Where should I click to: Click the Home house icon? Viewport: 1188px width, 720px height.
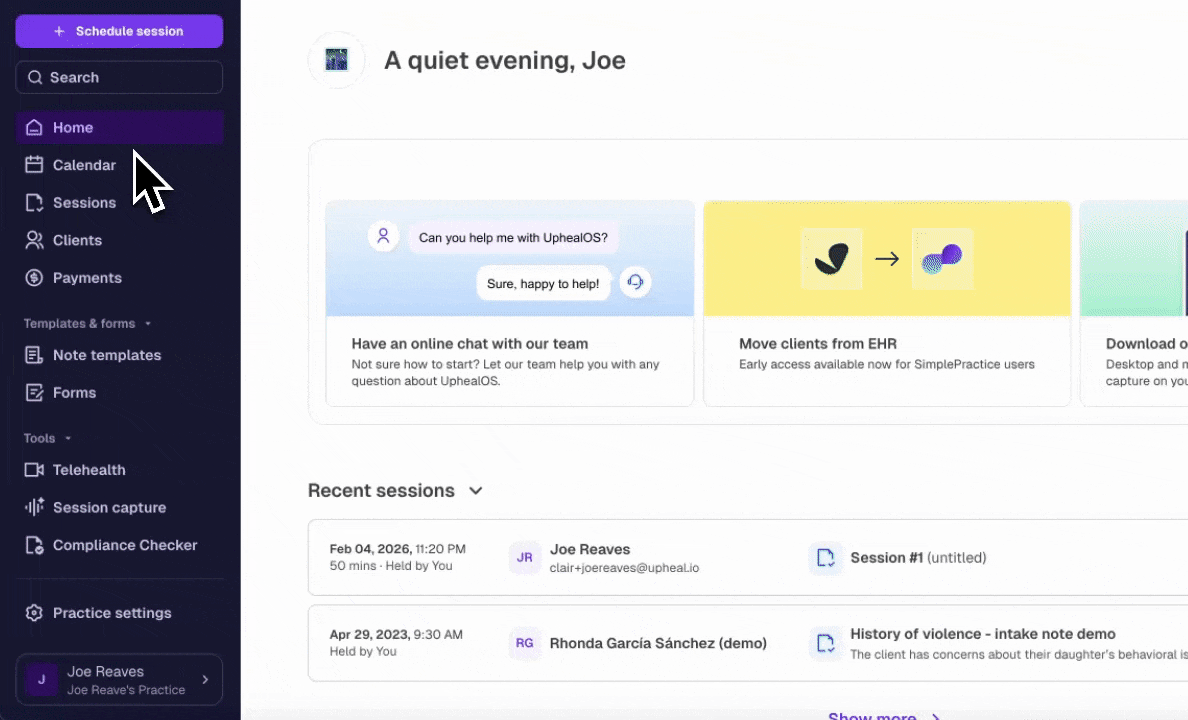34,127
